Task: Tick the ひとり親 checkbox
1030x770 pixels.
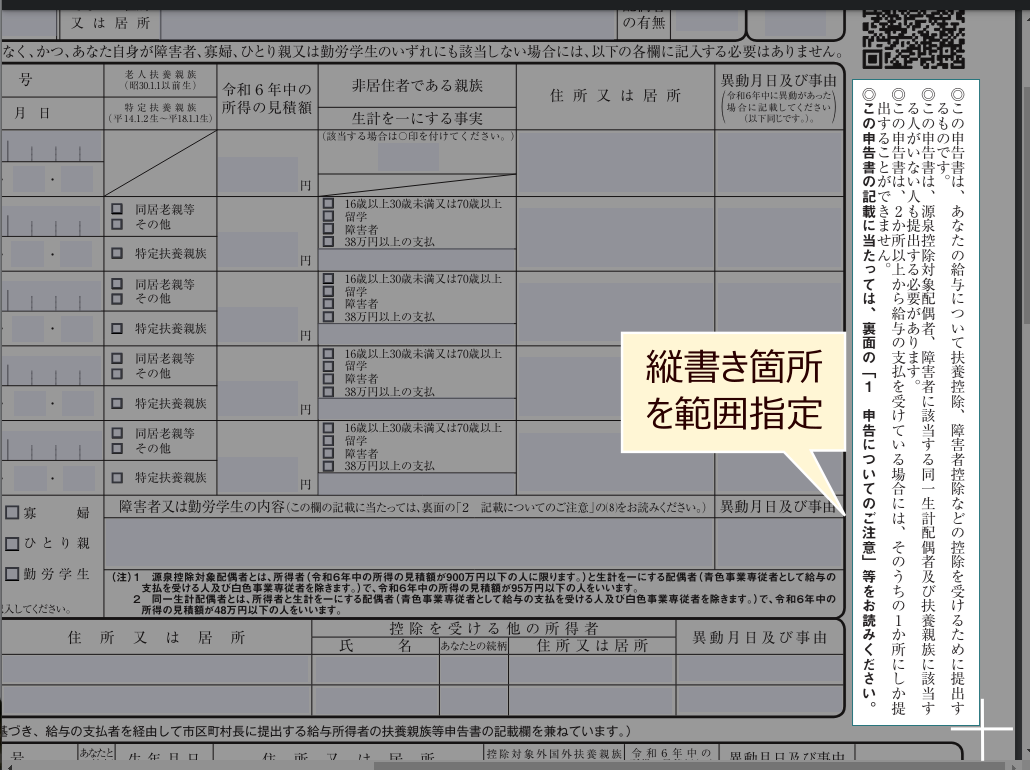Action: click(13, 544)
